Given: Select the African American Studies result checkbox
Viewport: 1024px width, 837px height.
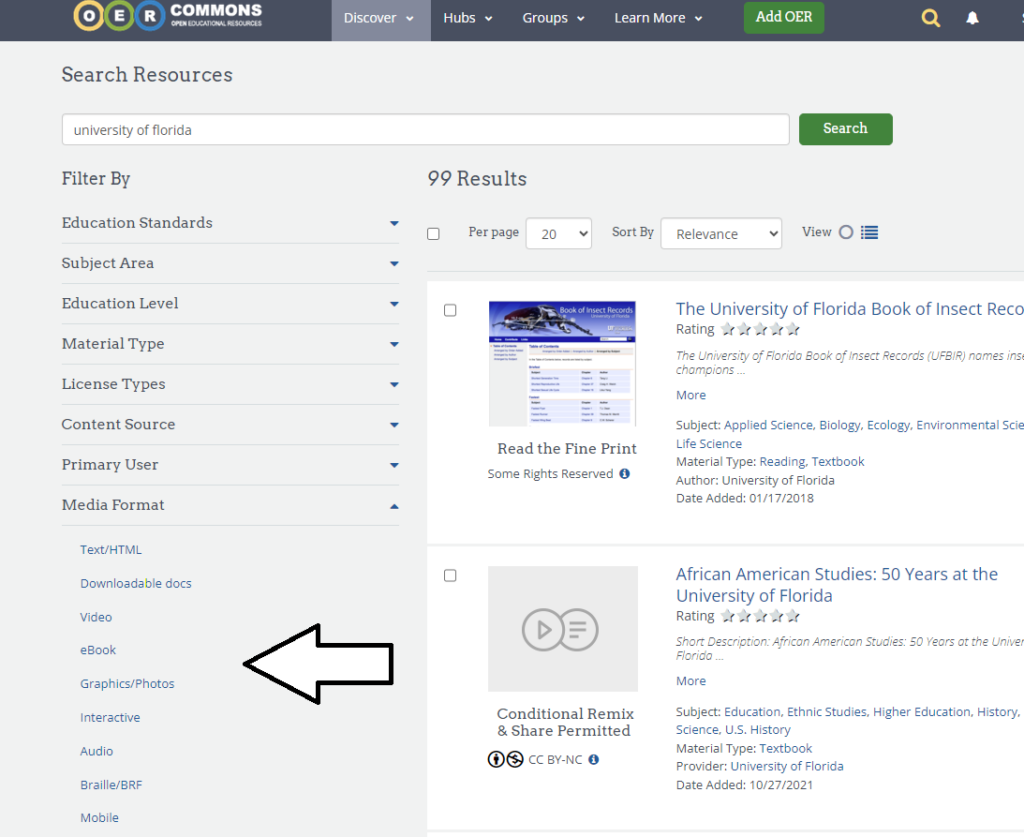Looking at the screenshot, I should coord(450,576).
